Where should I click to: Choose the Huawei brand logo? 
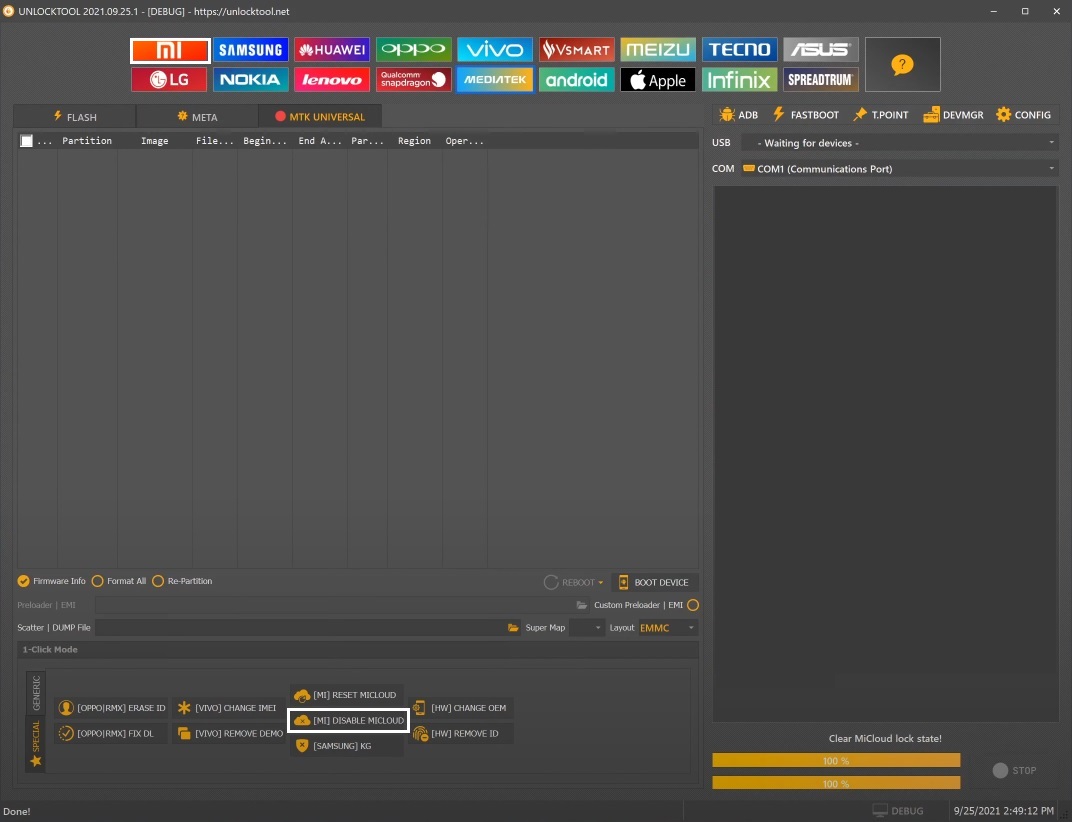coord(332,50)
